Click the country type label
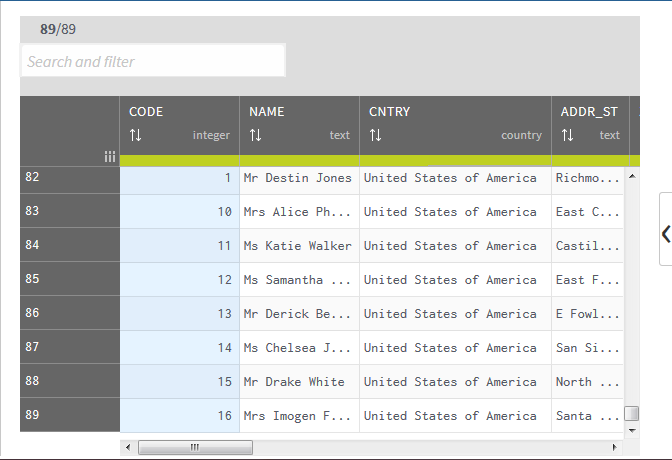 [521, 135]
